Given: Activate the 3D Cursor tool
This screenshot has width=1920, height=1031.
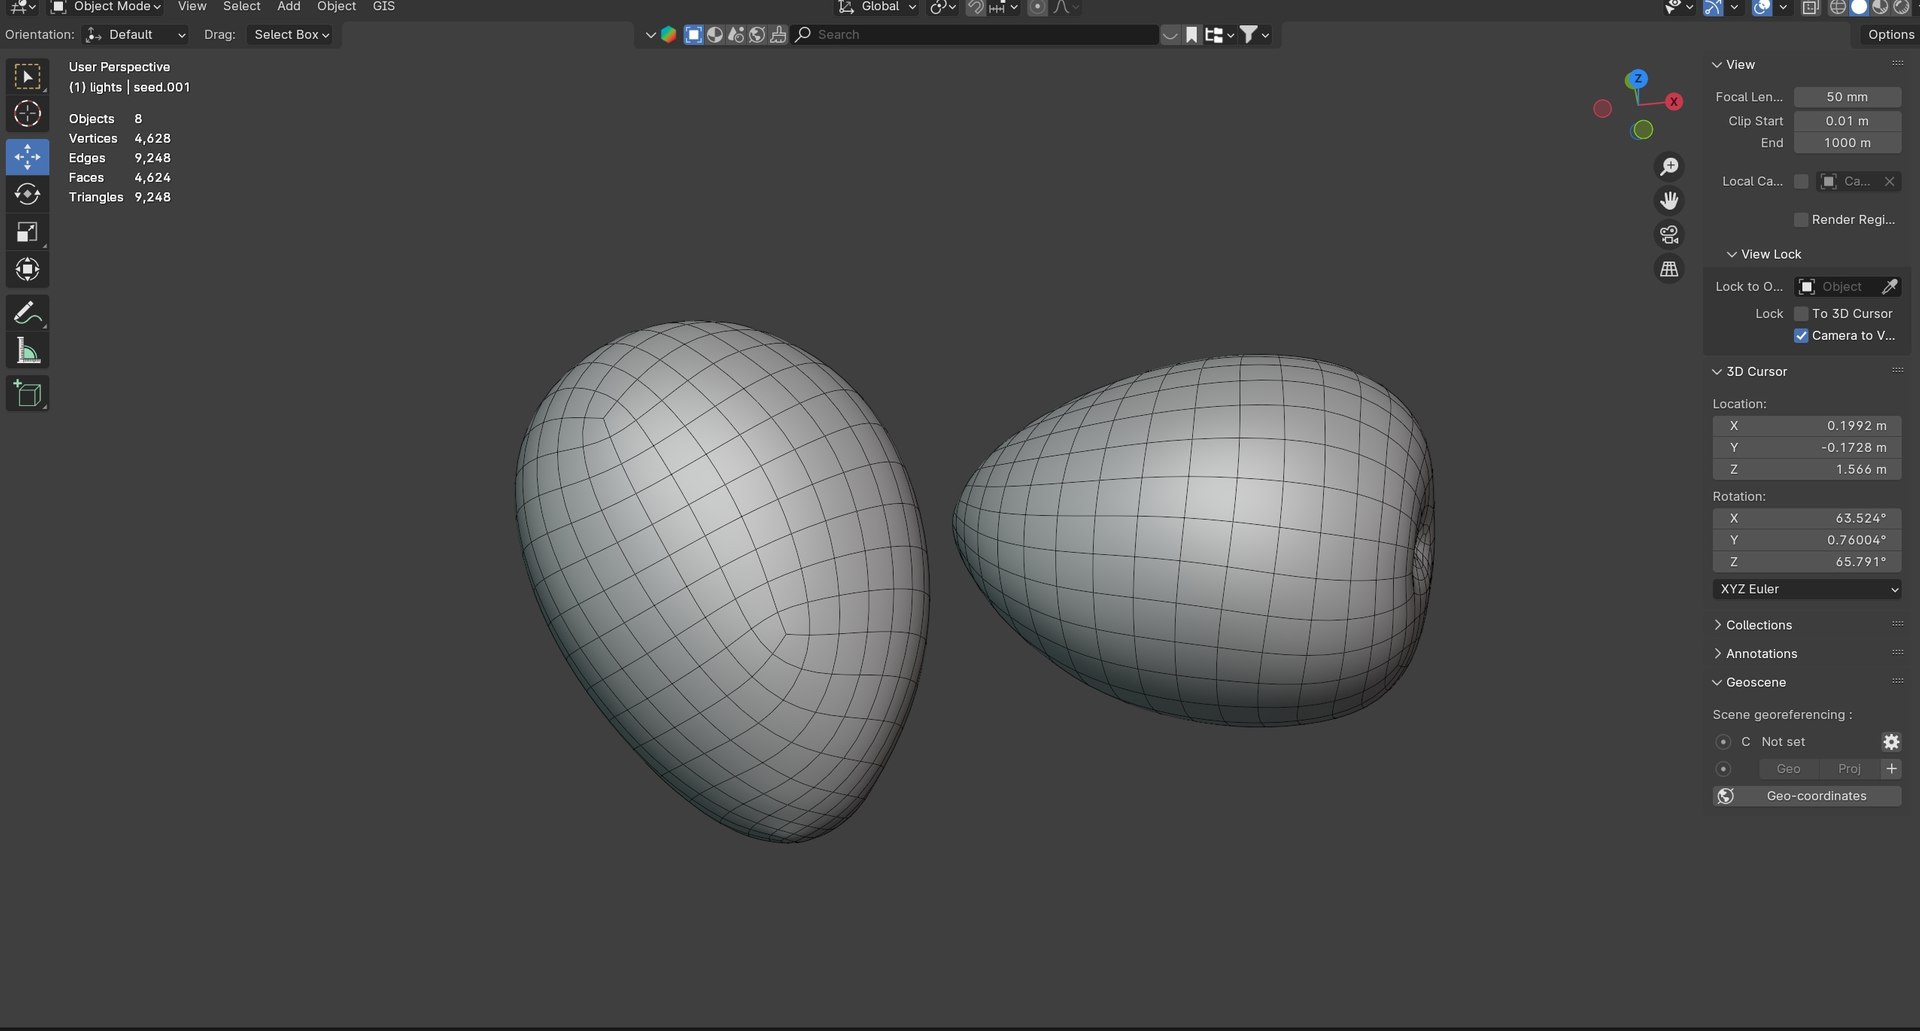Looking at the screenshot, I should coord(27,114).
